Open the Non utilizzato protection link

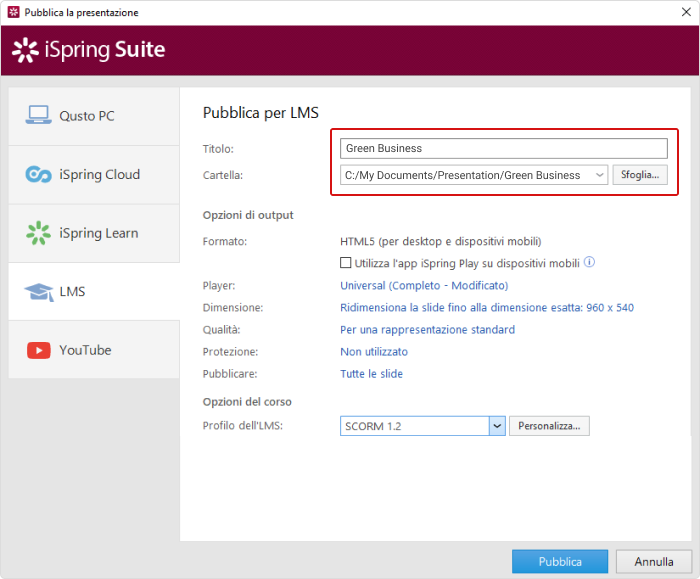click(x=374, y=352)
